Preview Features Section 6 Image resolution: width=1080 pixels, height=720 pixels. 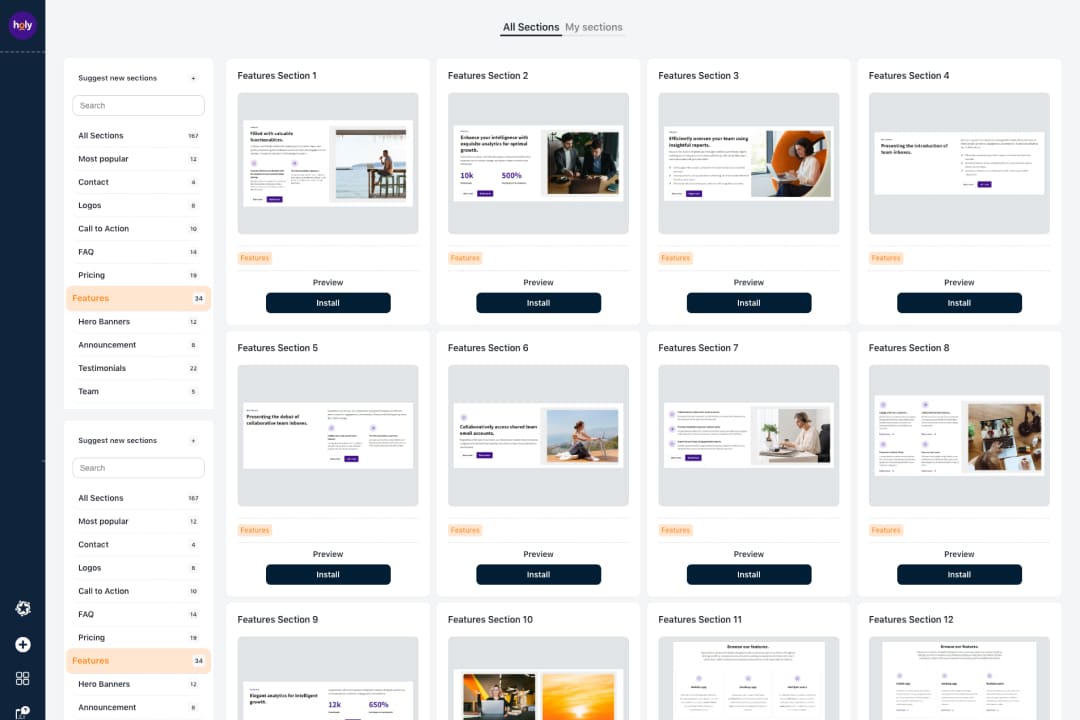point(539,554)
